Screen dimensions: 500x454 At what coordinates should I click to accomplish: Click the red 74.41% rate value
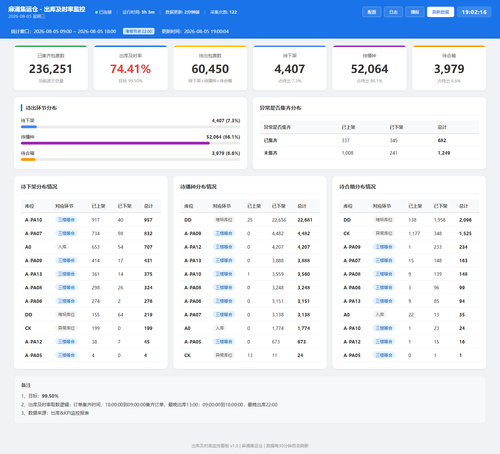coord(130,69)
